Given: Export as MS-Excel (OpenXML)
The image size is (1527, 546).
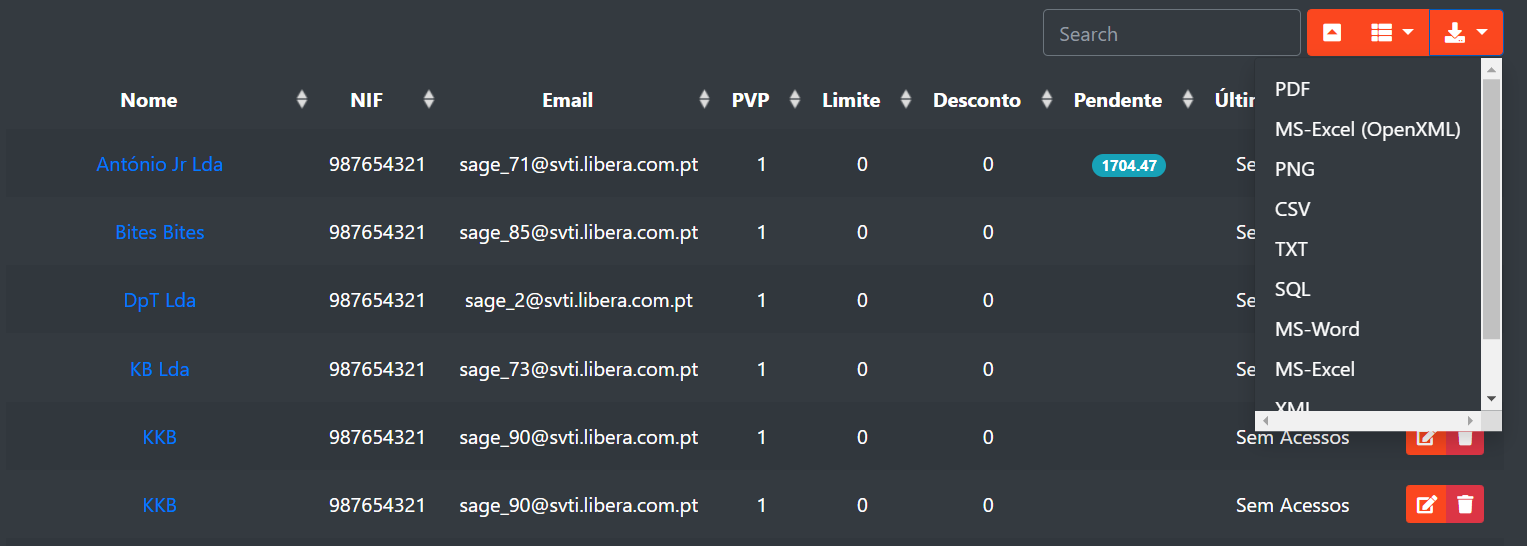Looking at the screenshot, I should pos(1367,129).
